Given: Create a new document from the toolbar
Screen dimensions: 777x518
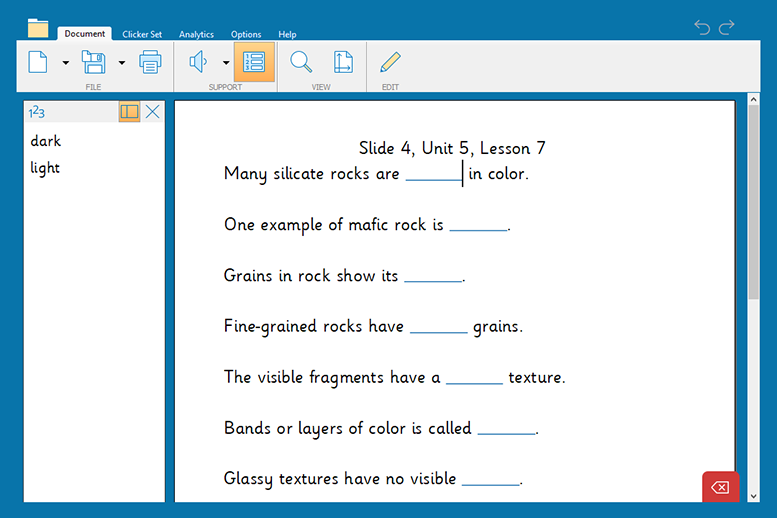Looking at the screenshot, I should coord(38,62).
